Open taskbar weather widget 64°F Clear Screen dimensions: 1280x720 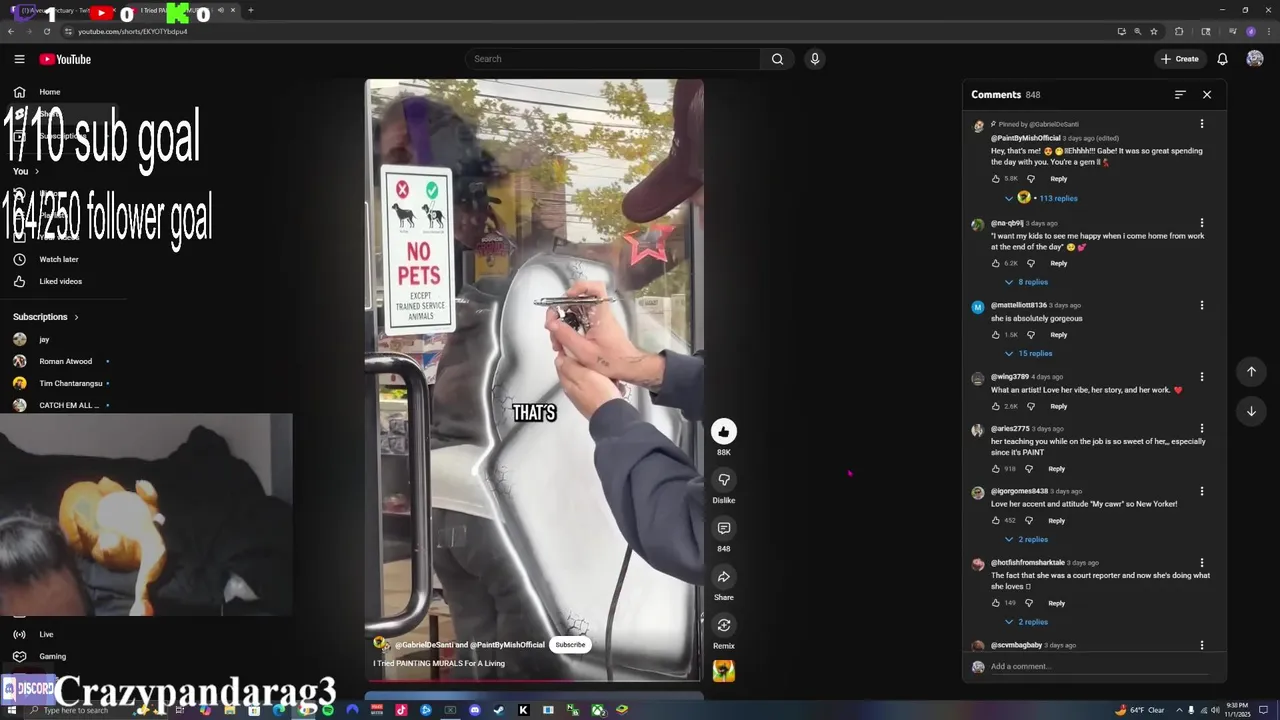(1142, 710)
